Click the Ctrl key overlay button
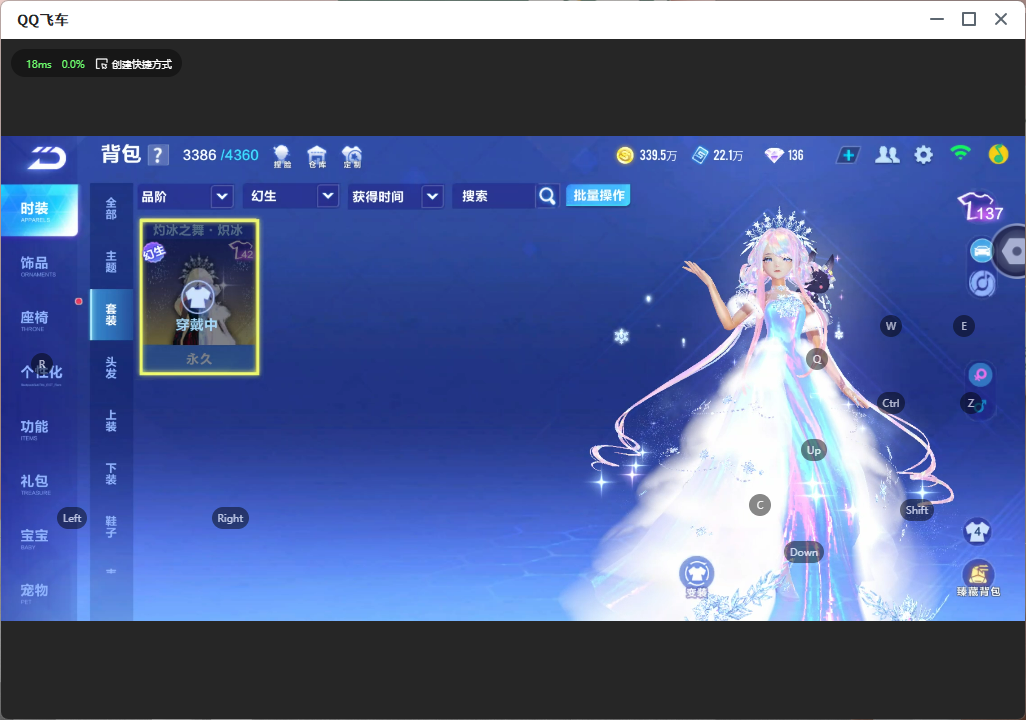The image size is (1026, 720). (891, 403)
